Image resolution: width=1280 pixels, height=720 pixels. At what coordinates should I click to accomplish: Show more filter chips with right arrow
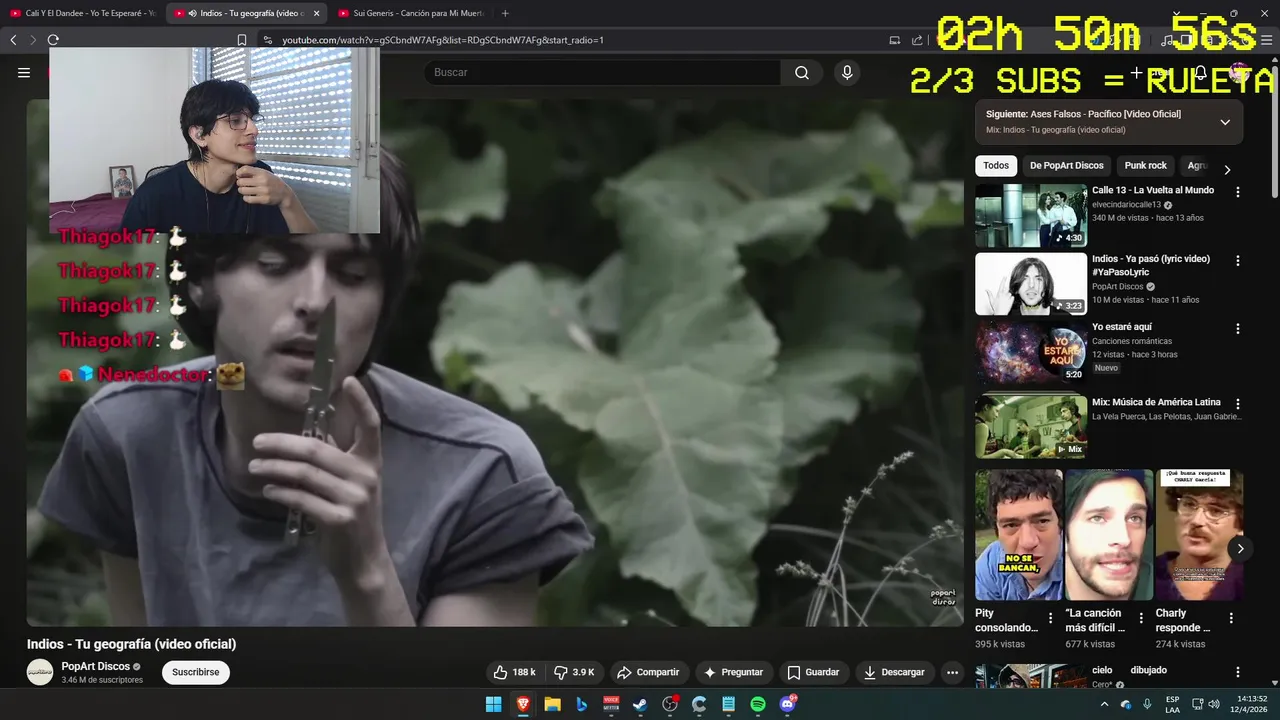point(1227,169)
